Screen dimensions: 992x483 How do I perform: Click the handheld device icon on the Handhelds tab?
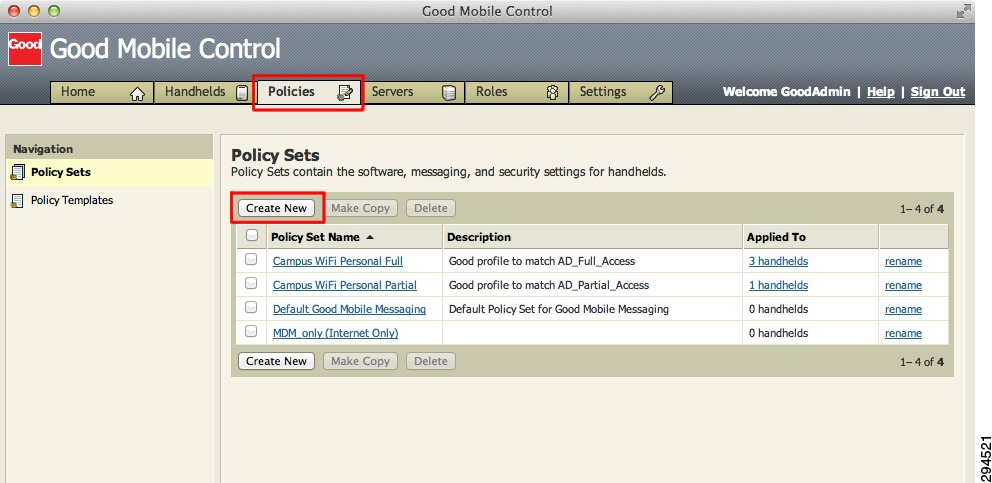point(242,93)
